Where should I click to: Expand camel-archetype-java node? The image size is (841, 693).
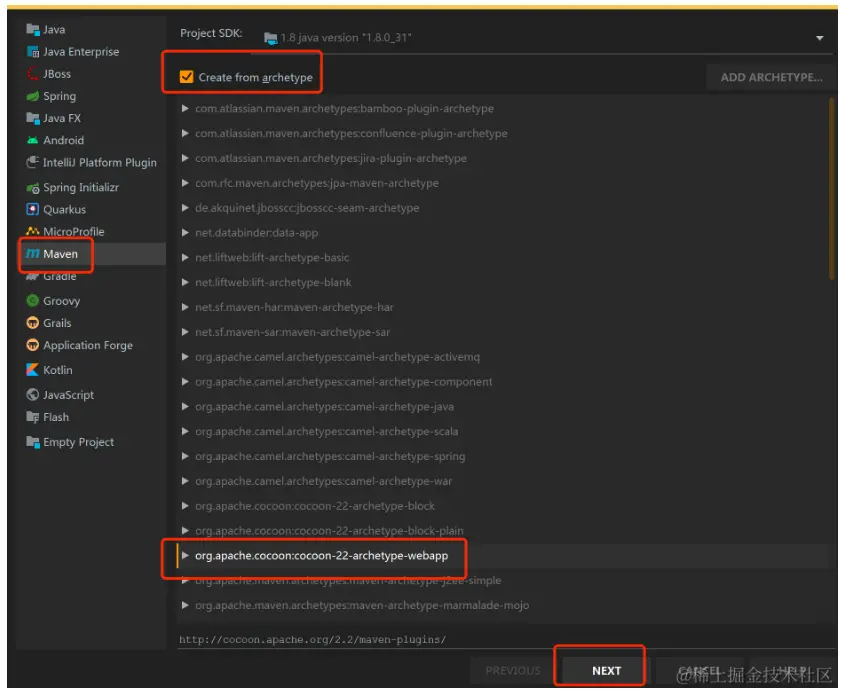point(185,407)
